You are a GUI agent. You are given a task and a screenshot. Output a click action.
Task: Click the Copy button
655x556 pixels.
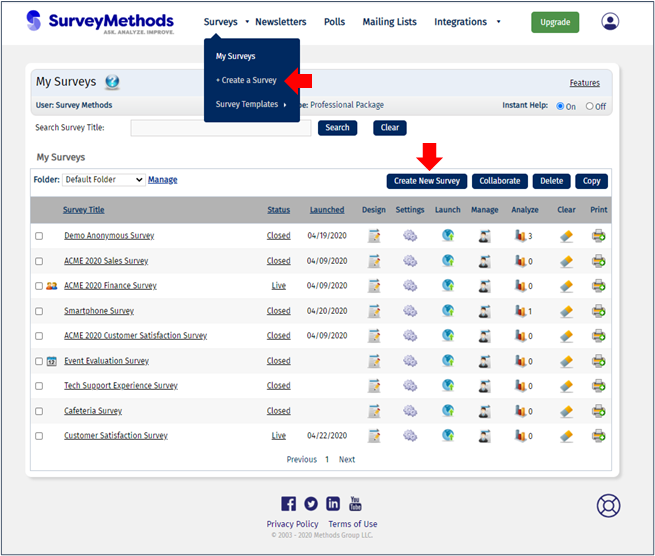coord(591,181)
